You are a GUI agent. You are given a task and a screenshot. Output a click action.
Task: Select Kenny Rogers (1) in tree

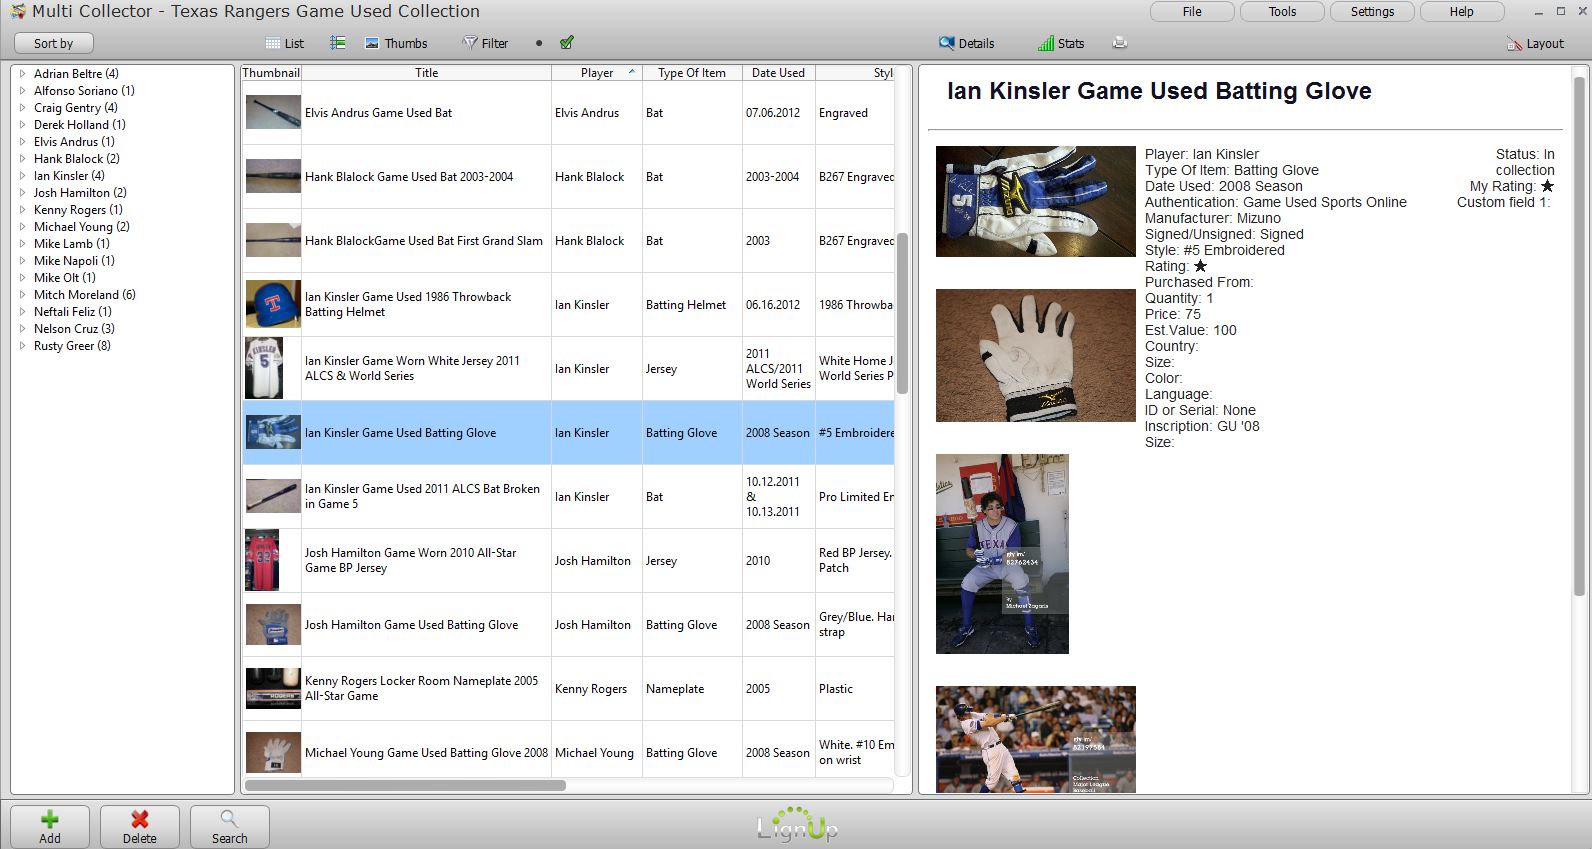point(78,210)
